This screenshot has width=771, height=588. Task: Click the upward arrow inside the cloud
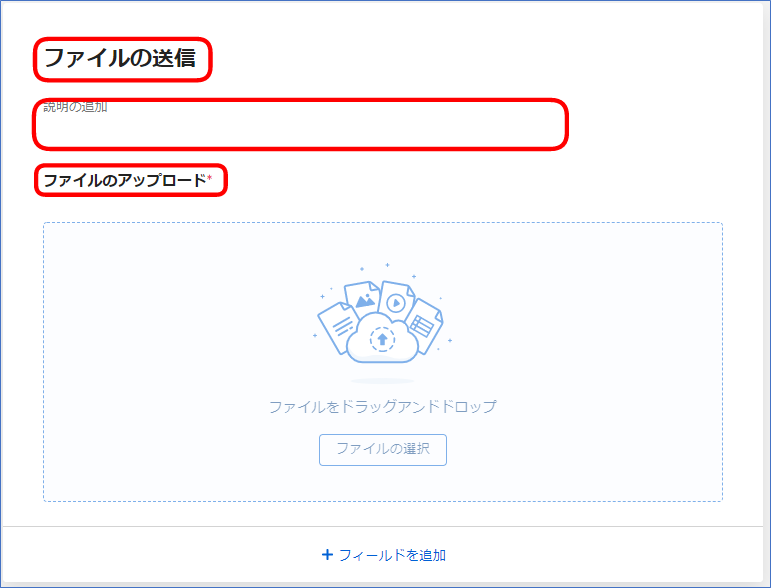coord(383,339)
